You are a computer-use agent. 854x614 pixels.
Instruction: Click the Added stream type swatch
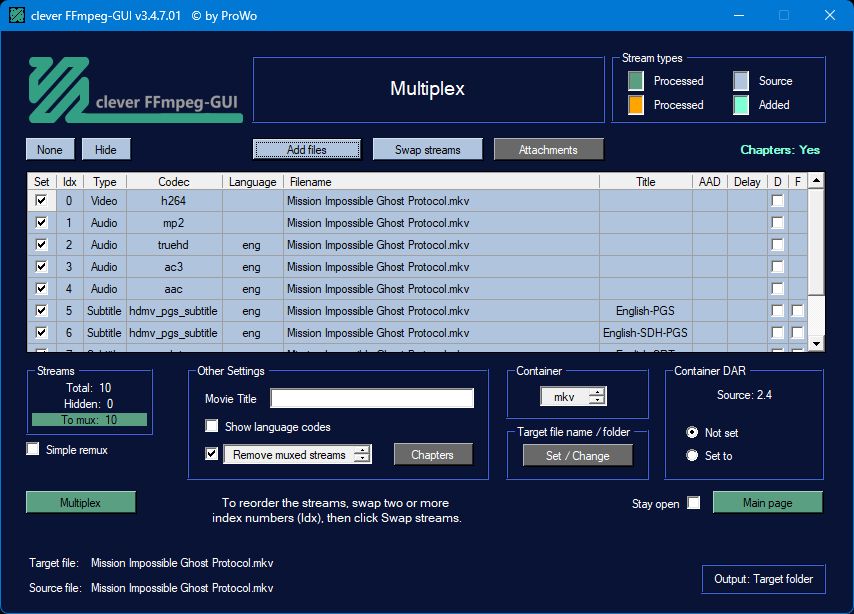point(741,105)
